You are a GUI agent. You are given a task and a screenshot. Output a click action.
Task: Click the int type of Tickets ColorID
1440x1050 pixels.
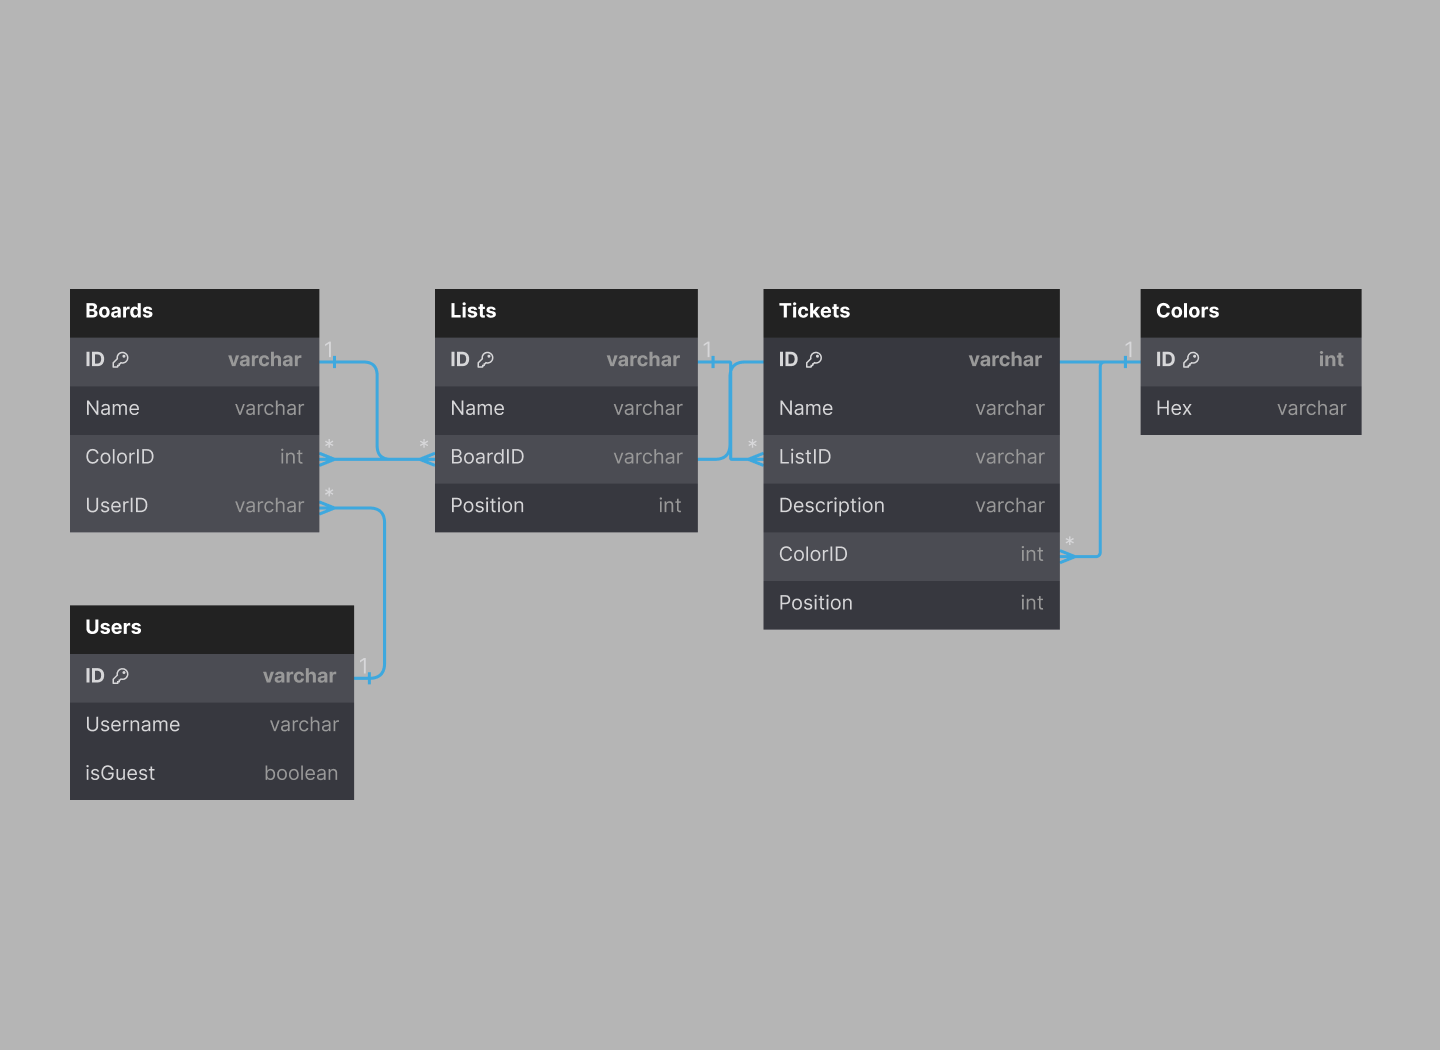click(1032, 555)
